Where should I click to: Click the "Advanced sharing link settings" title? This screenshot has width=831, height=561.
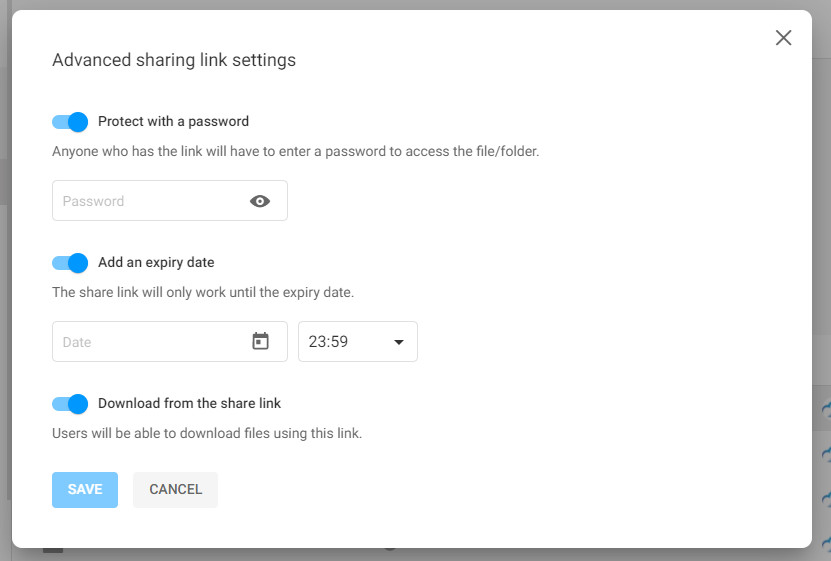point(174,60)
